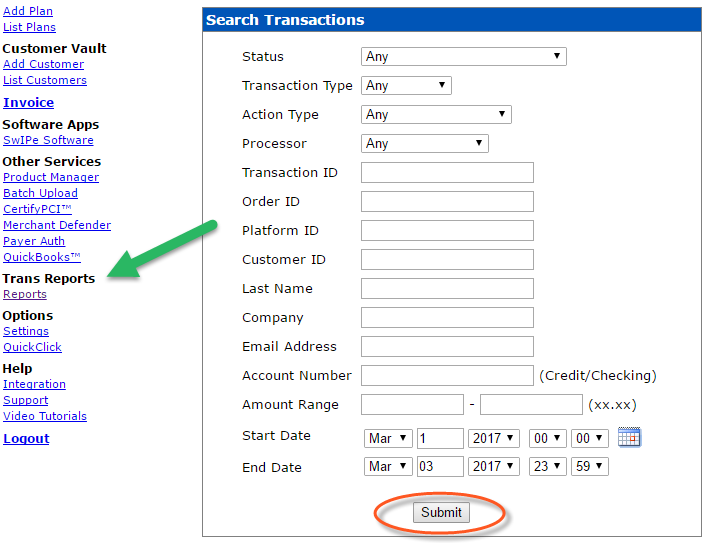Image resolution: width=718 pixels, height=547 pixels.
Task: Click the Transaction ID input field
Action: 447,173
